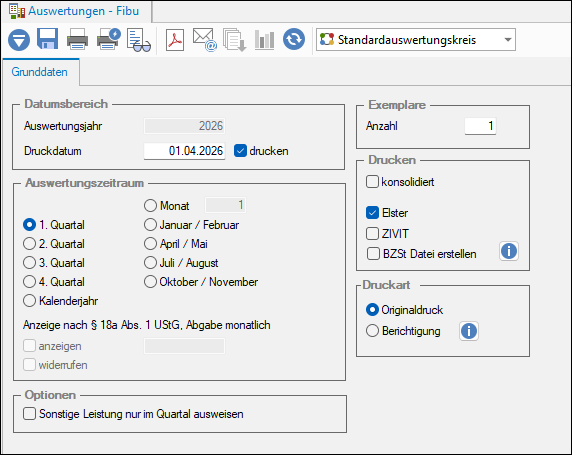Click the blue round dropdown menu icon
Image resolution: width=572 pixels, height=455 pixels.
click(19, 39)
